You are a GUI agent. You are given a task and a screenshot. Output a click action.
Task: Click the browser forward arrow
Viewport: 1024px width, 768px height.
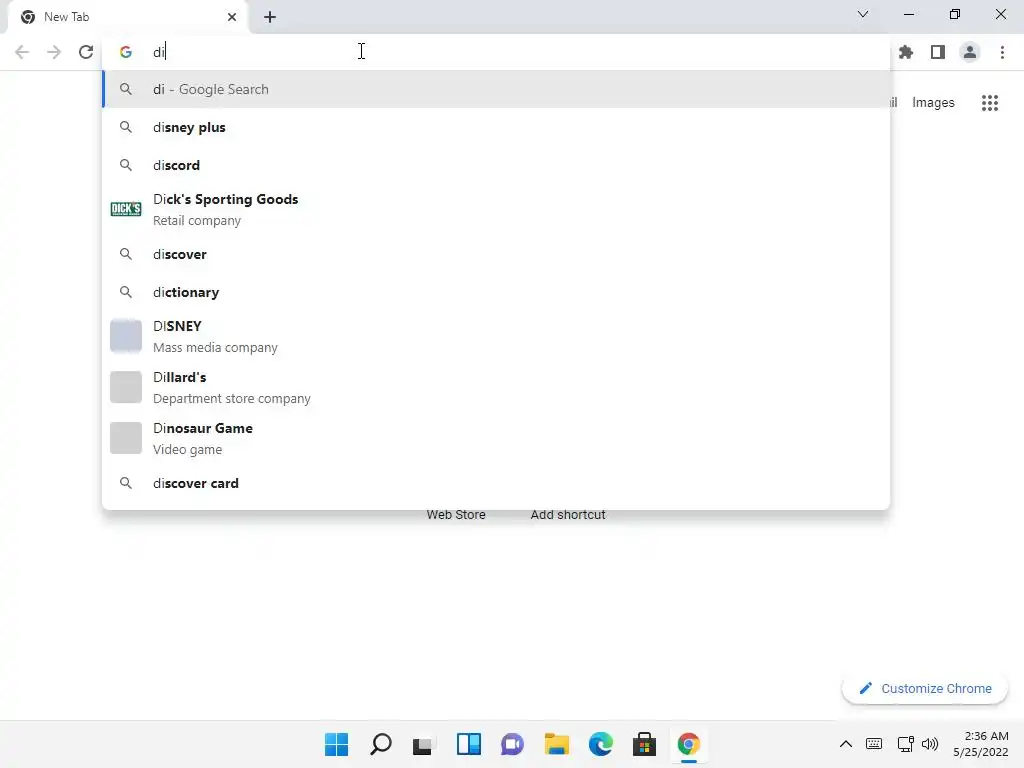coord(54,52)
